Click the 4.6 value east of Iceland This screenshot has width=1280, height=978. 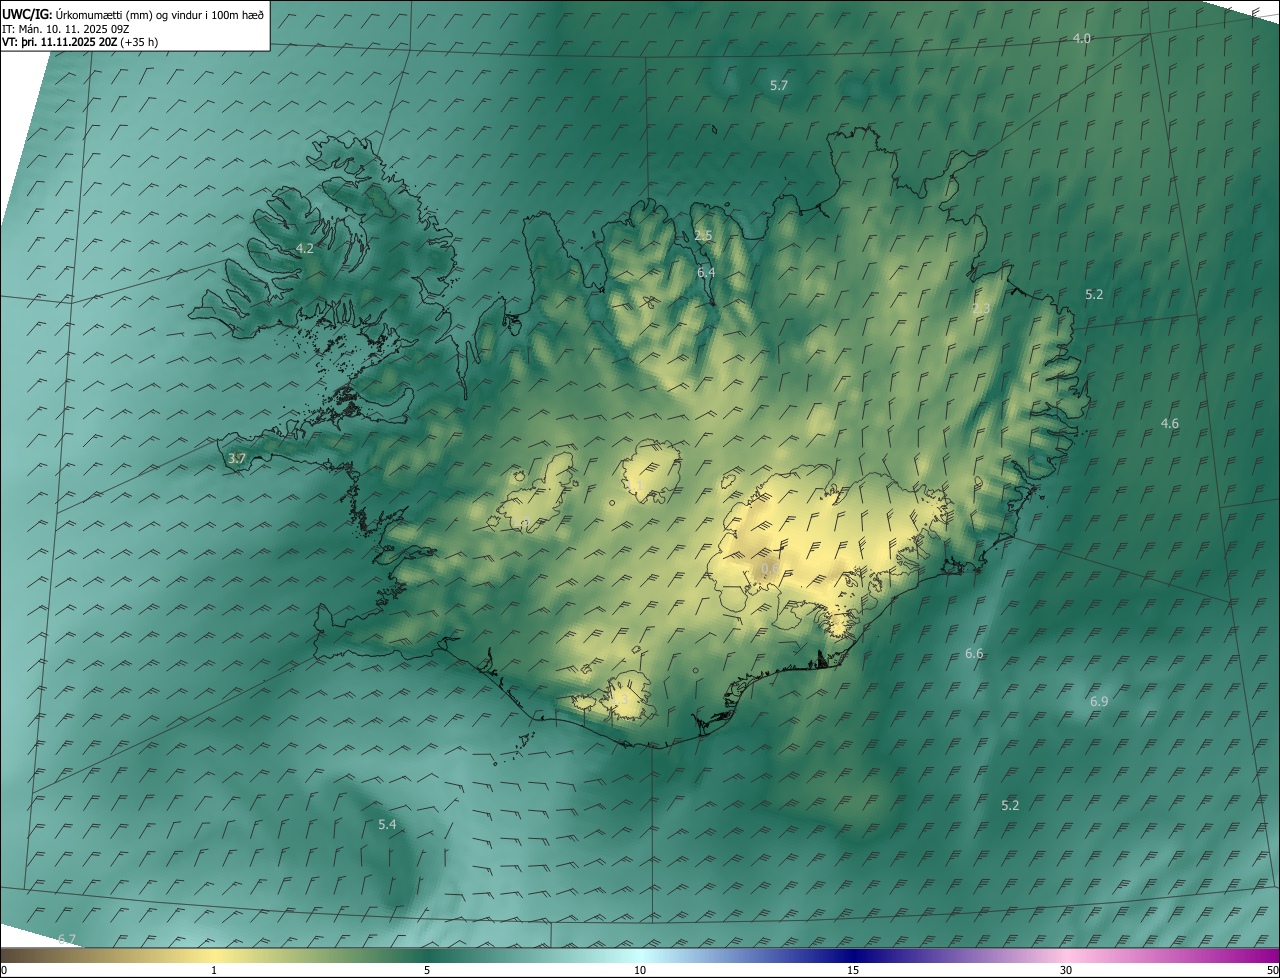pos(1169,424)
